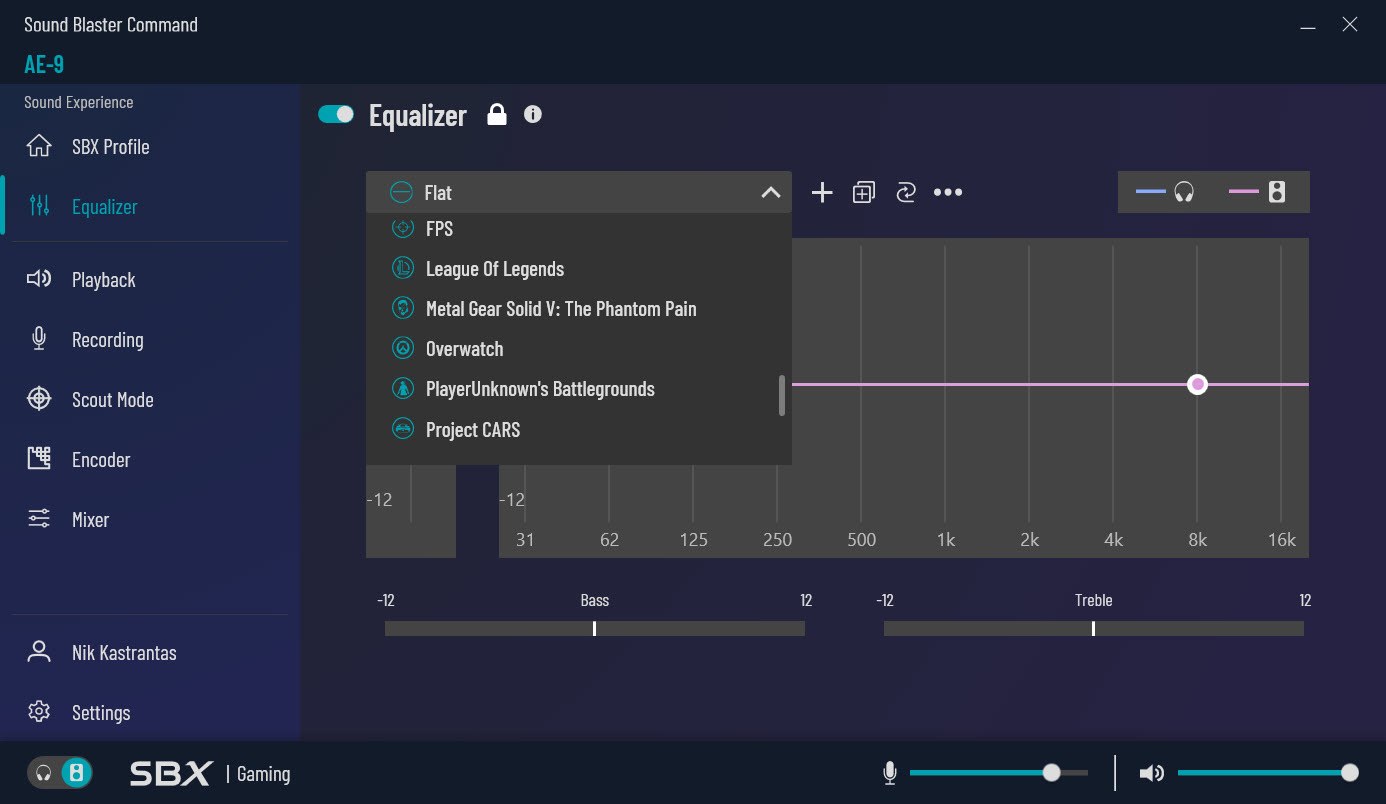Click the duplicate preset icon
Viewport: 1386px width, 804px height.
tap(864, 192)
